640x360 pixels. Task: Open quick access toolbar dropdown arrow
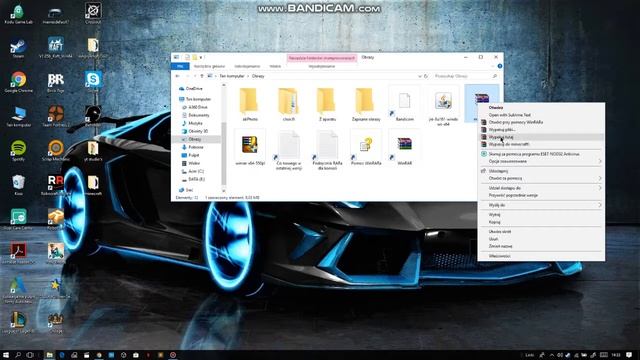[201, 58]
